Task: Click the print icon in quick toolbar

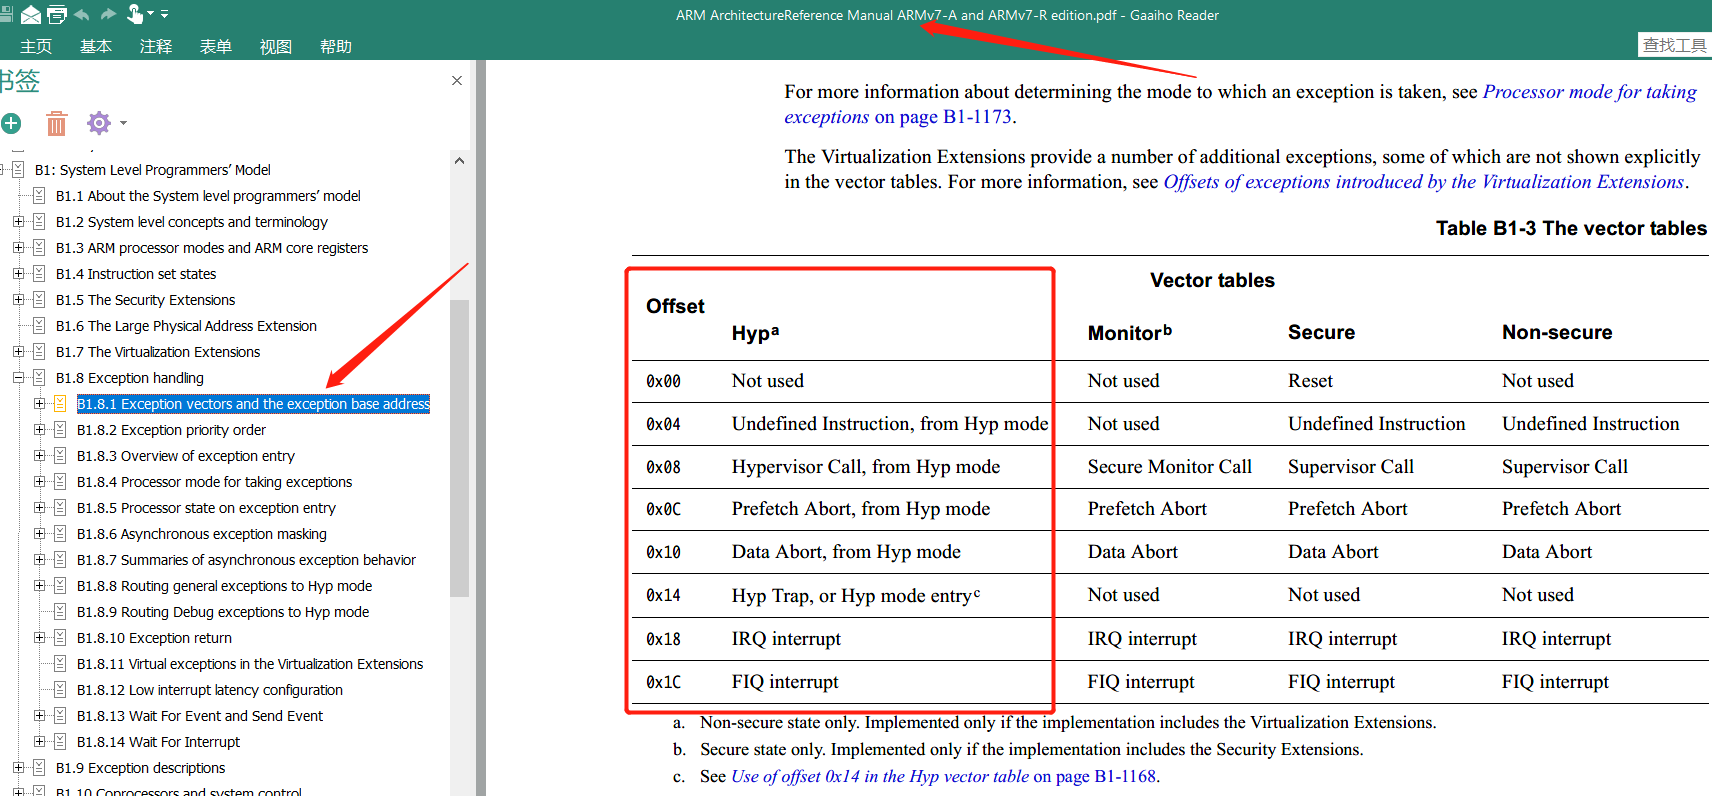Action: click(57, 15)
